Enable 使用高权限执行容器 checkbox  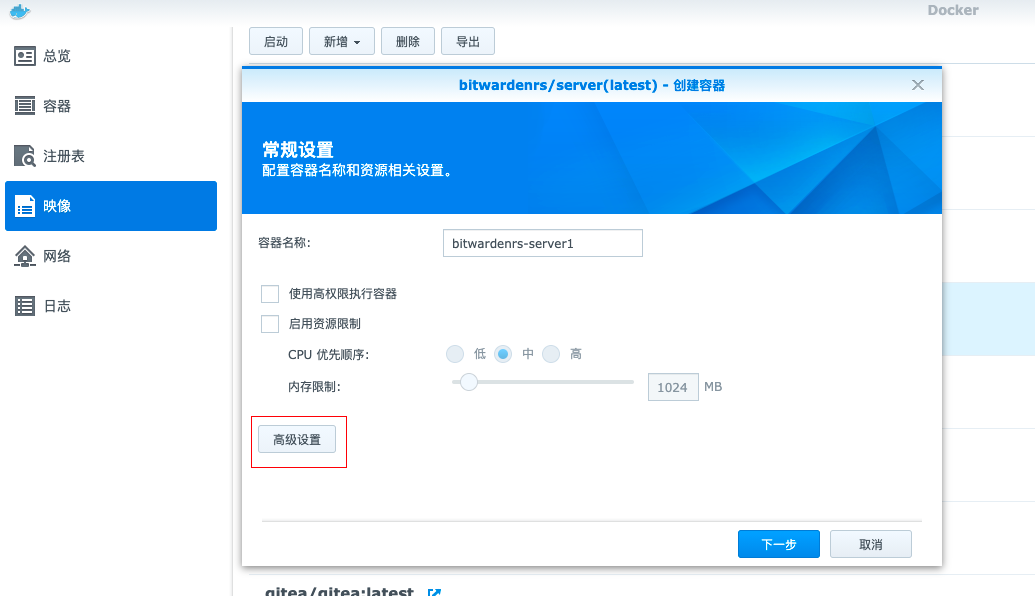pyautogui.click(x=270, y=294)
